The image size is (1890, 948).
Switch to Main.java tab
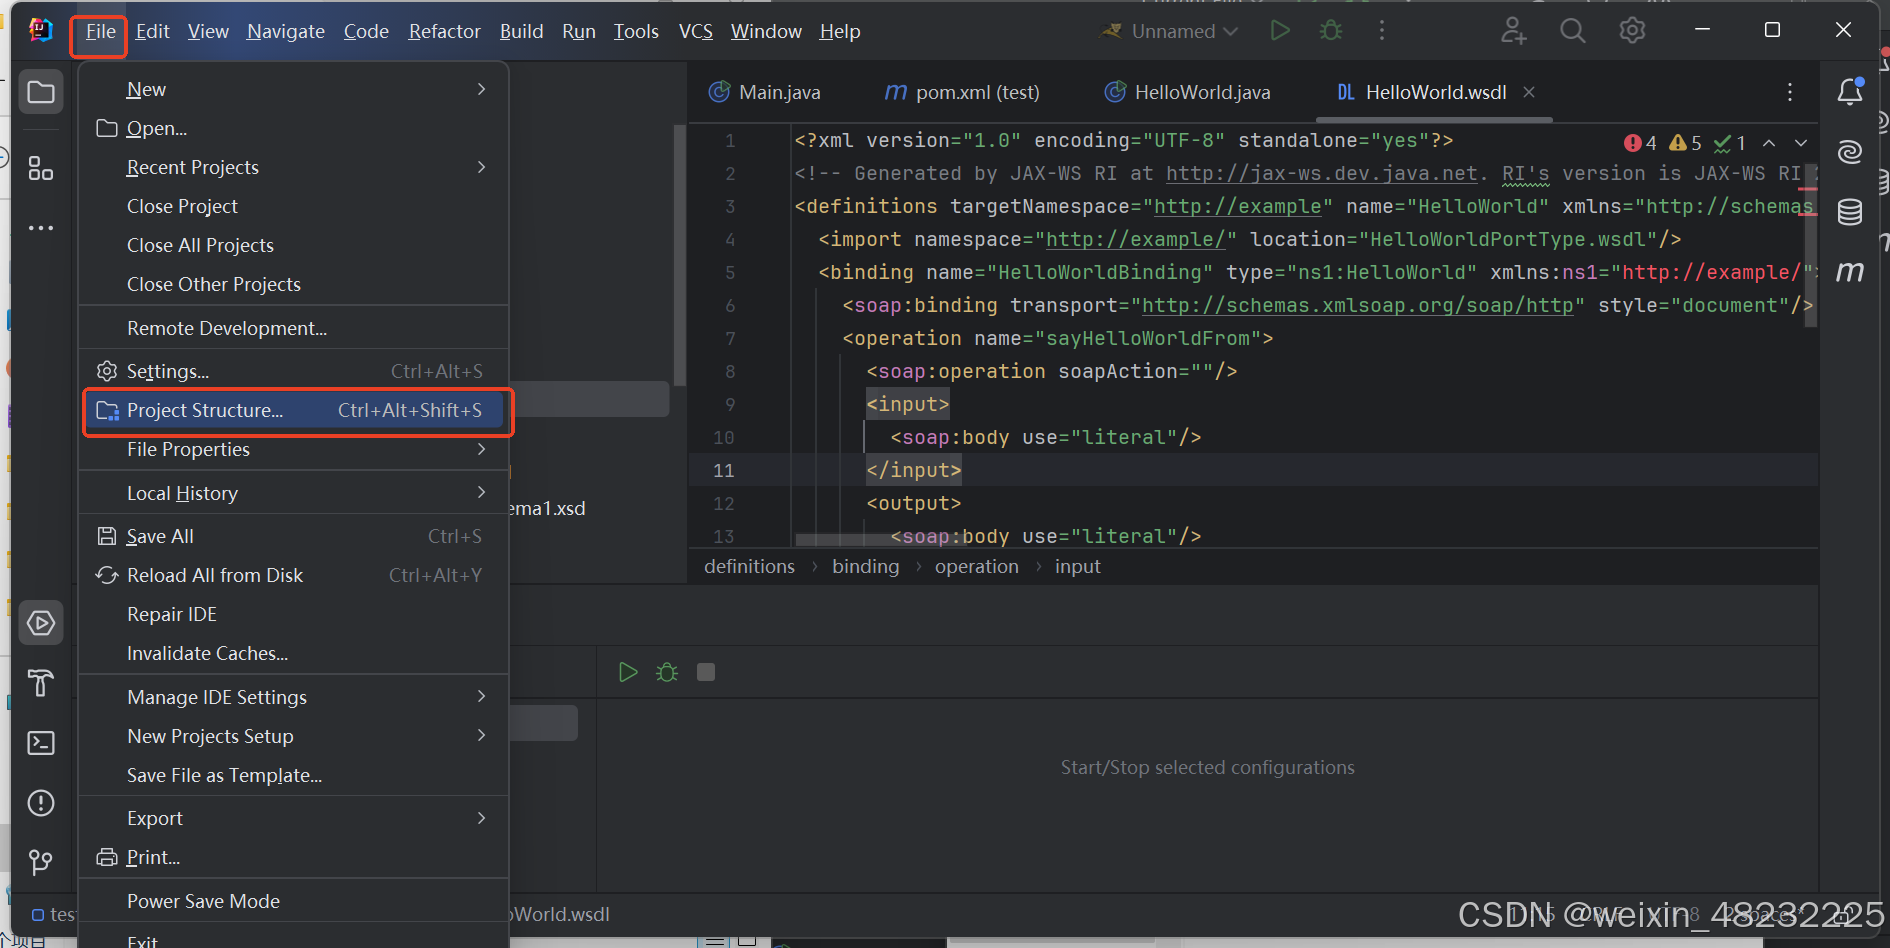click(765, 92)
